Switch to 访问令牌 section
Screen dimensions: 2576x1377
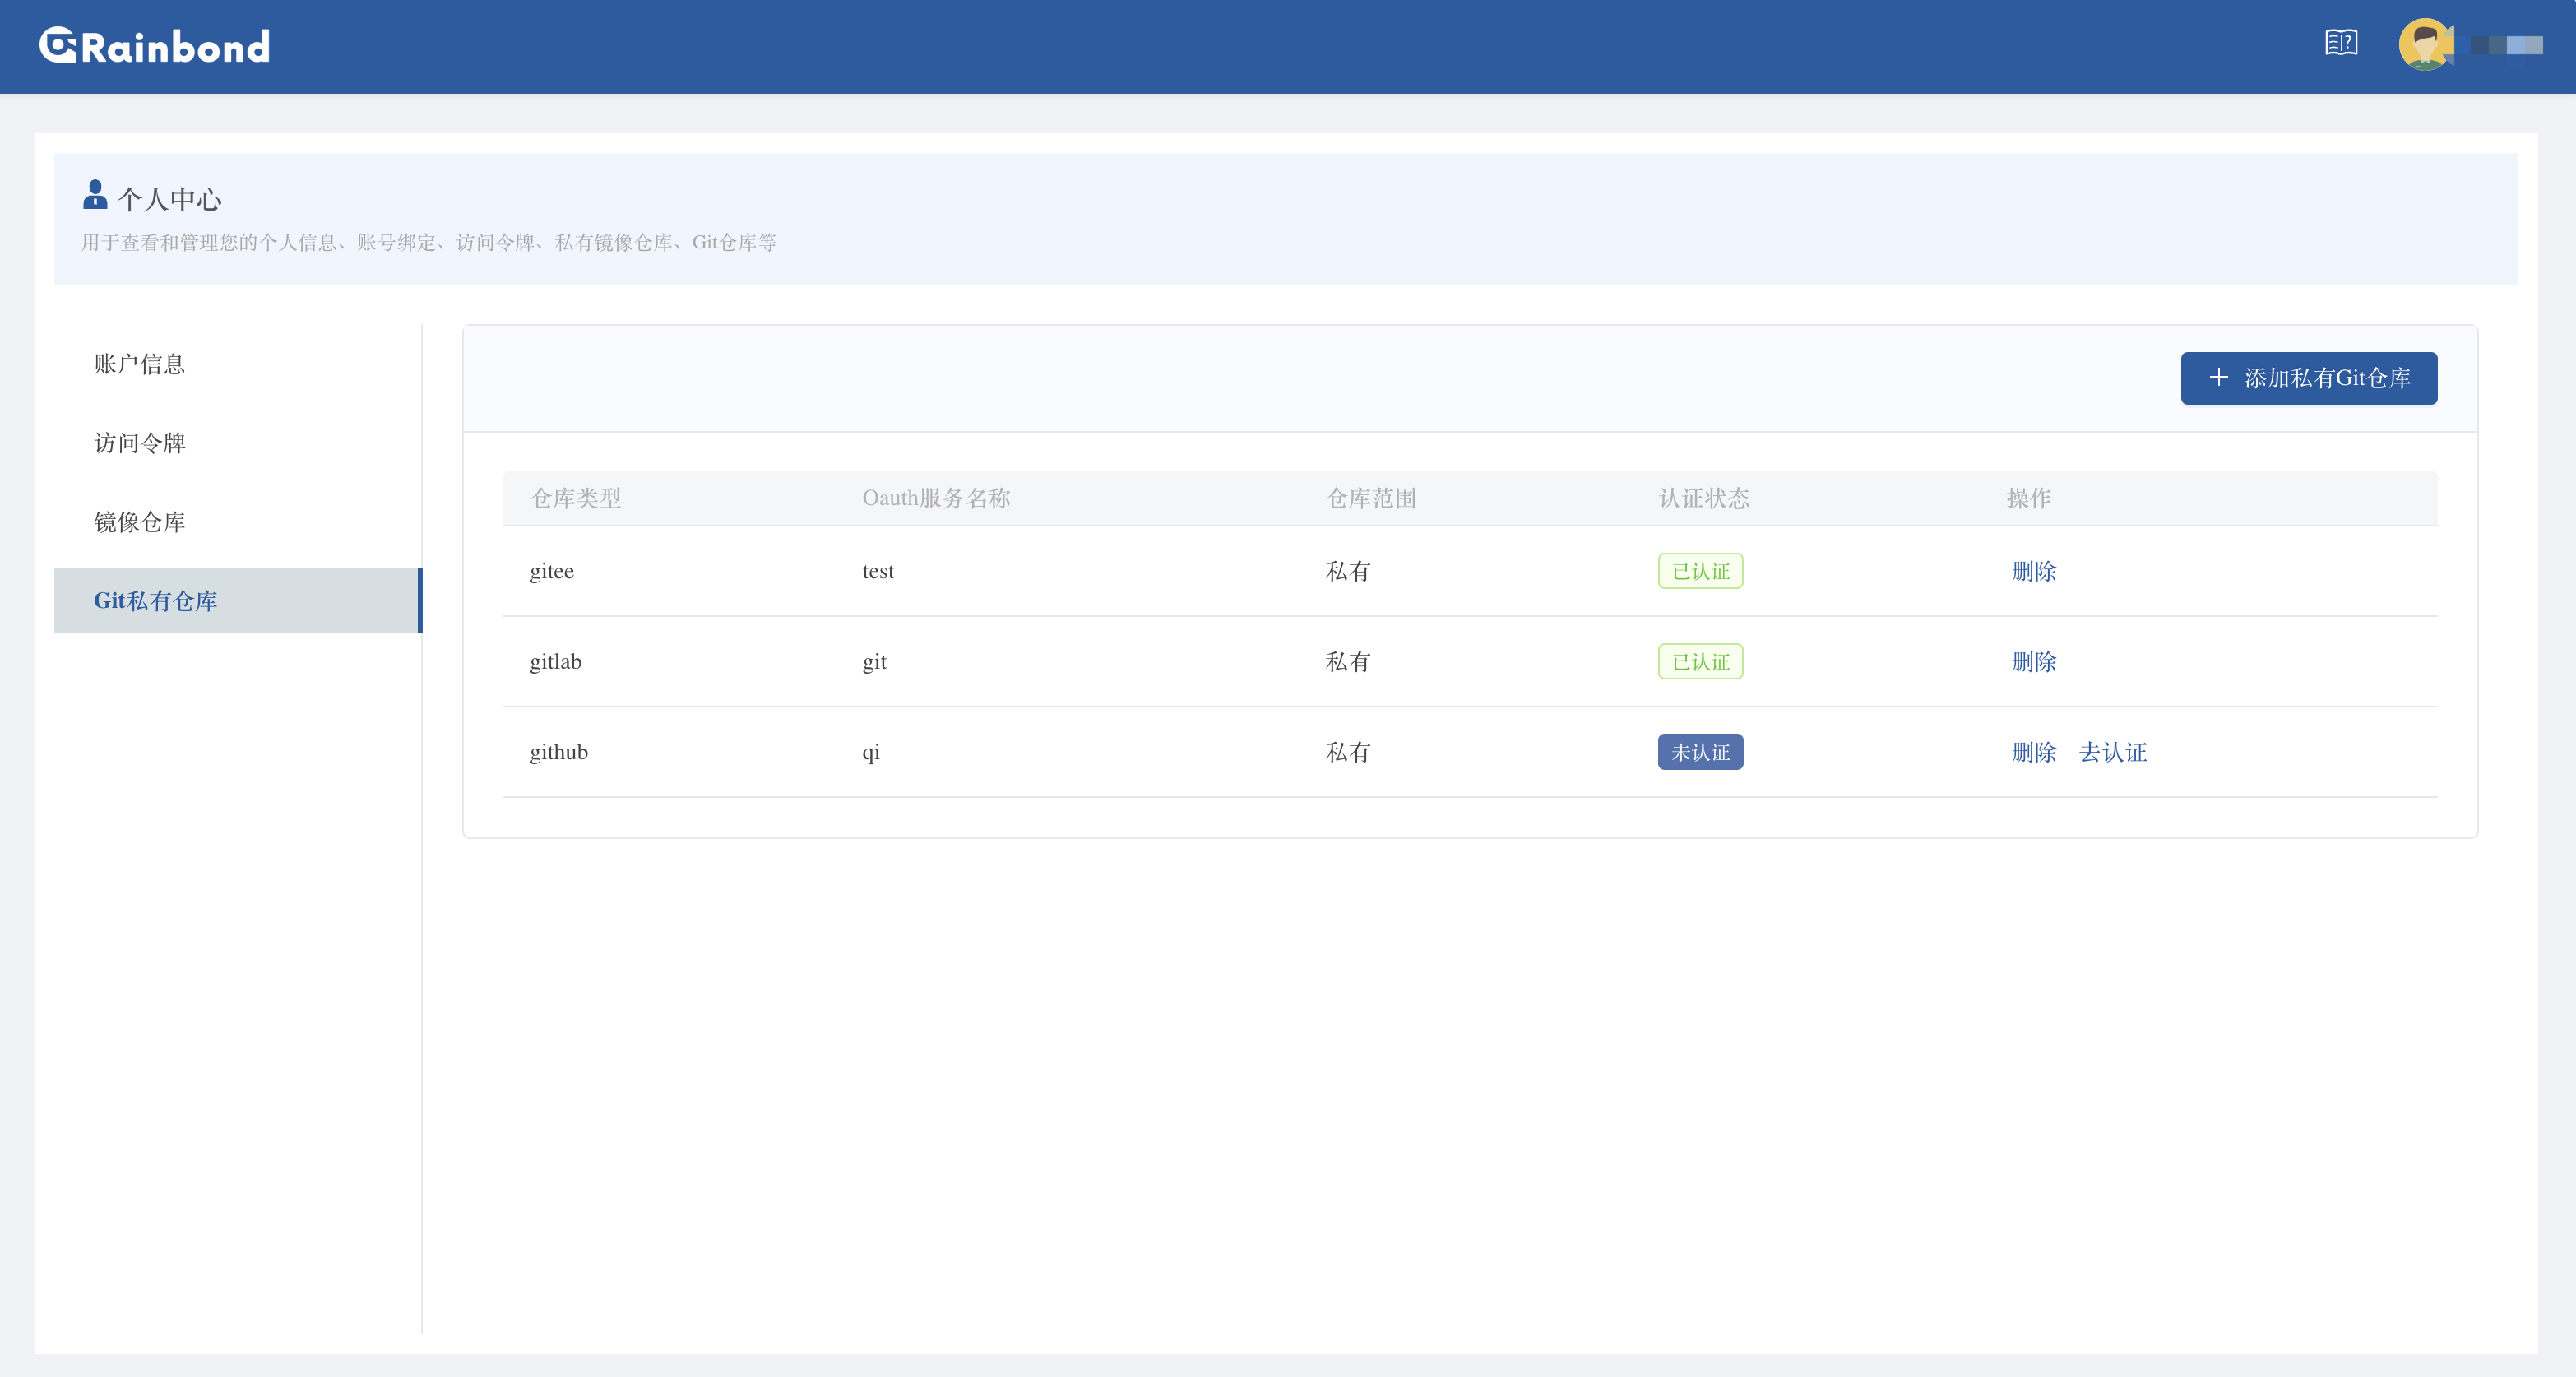click(x=139, y=443)
